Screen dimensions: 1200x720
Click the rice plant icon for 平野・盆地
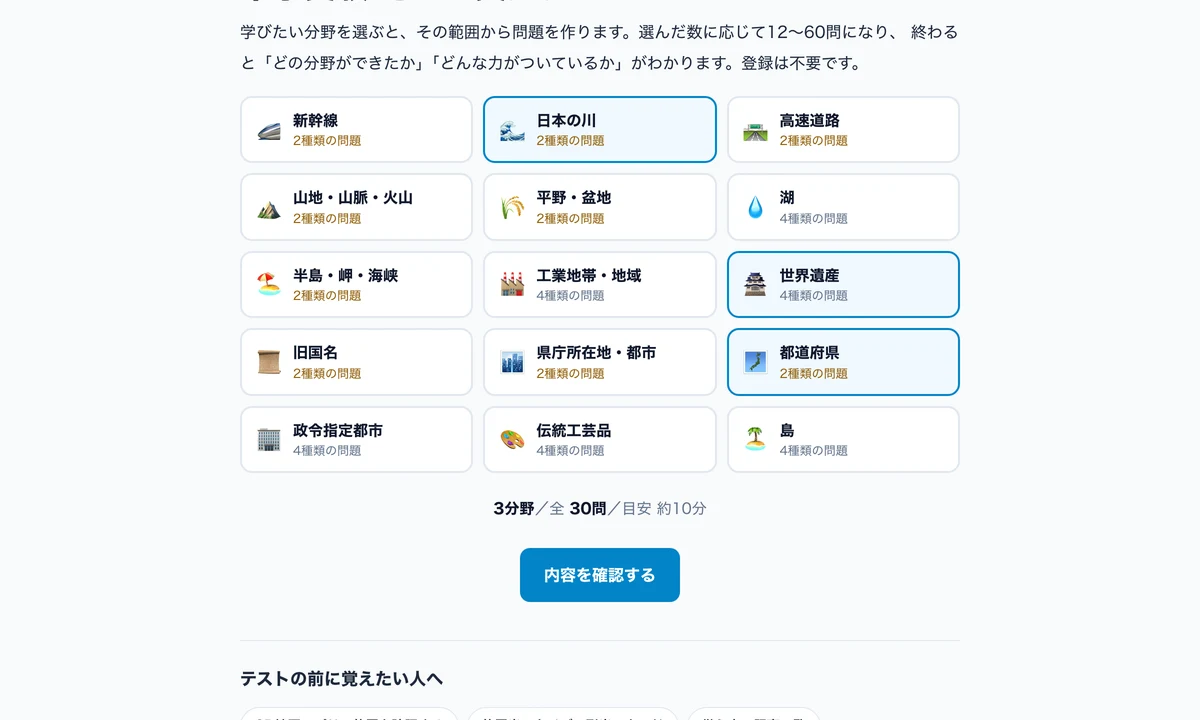pos(512,208)
